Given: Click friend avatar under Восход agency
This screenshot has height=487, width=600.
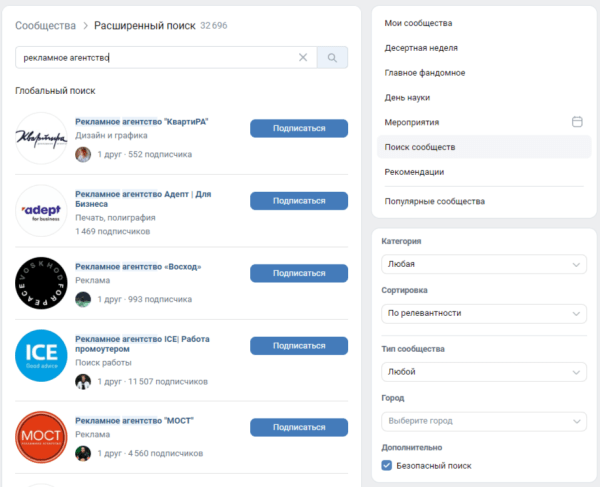Looking at the screenshot, I should (x=83, y=299).
